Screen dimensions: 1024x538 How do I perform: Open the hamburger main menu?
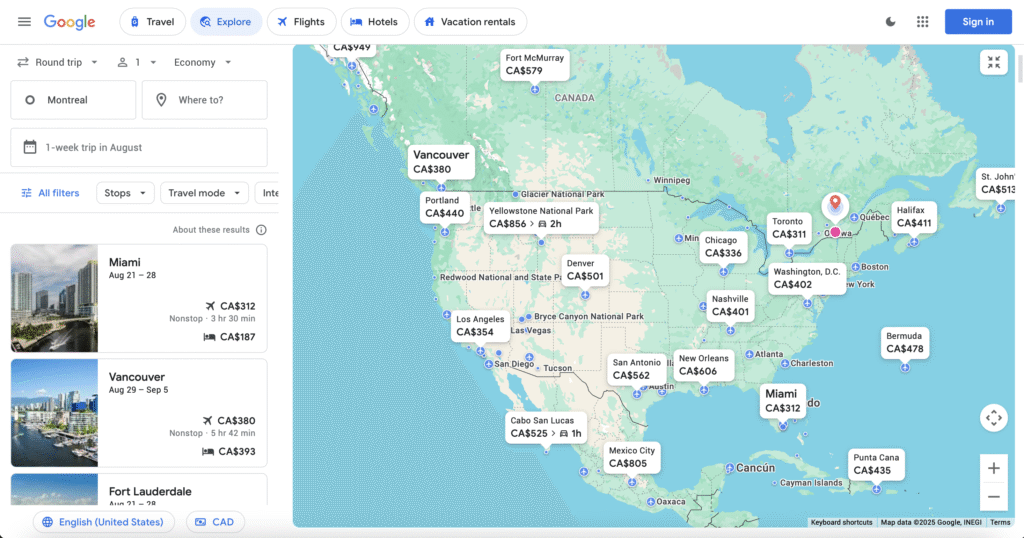tap(24, 22)
